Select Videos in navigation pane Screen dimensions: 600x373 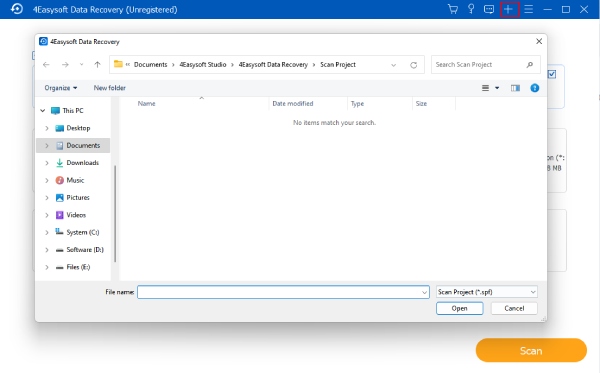(76, 215)
